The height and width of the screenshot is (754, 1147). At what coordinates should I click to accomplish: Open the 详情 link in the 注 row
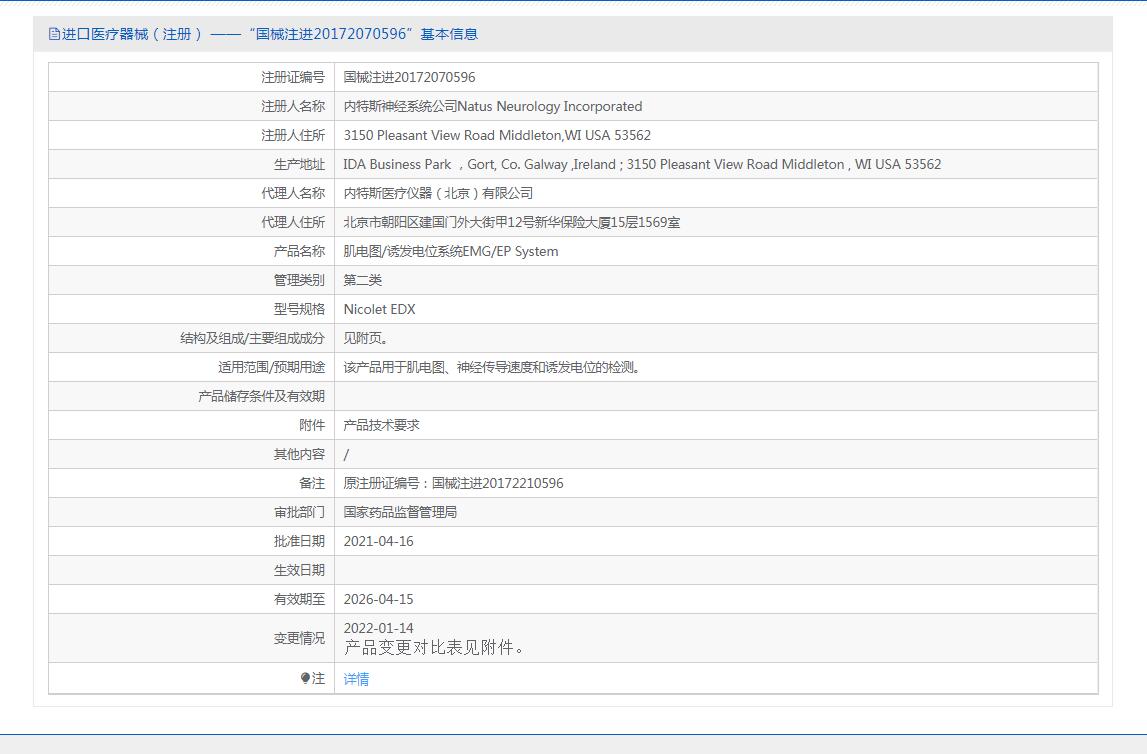pyautogui.click(x=356, y=679)
